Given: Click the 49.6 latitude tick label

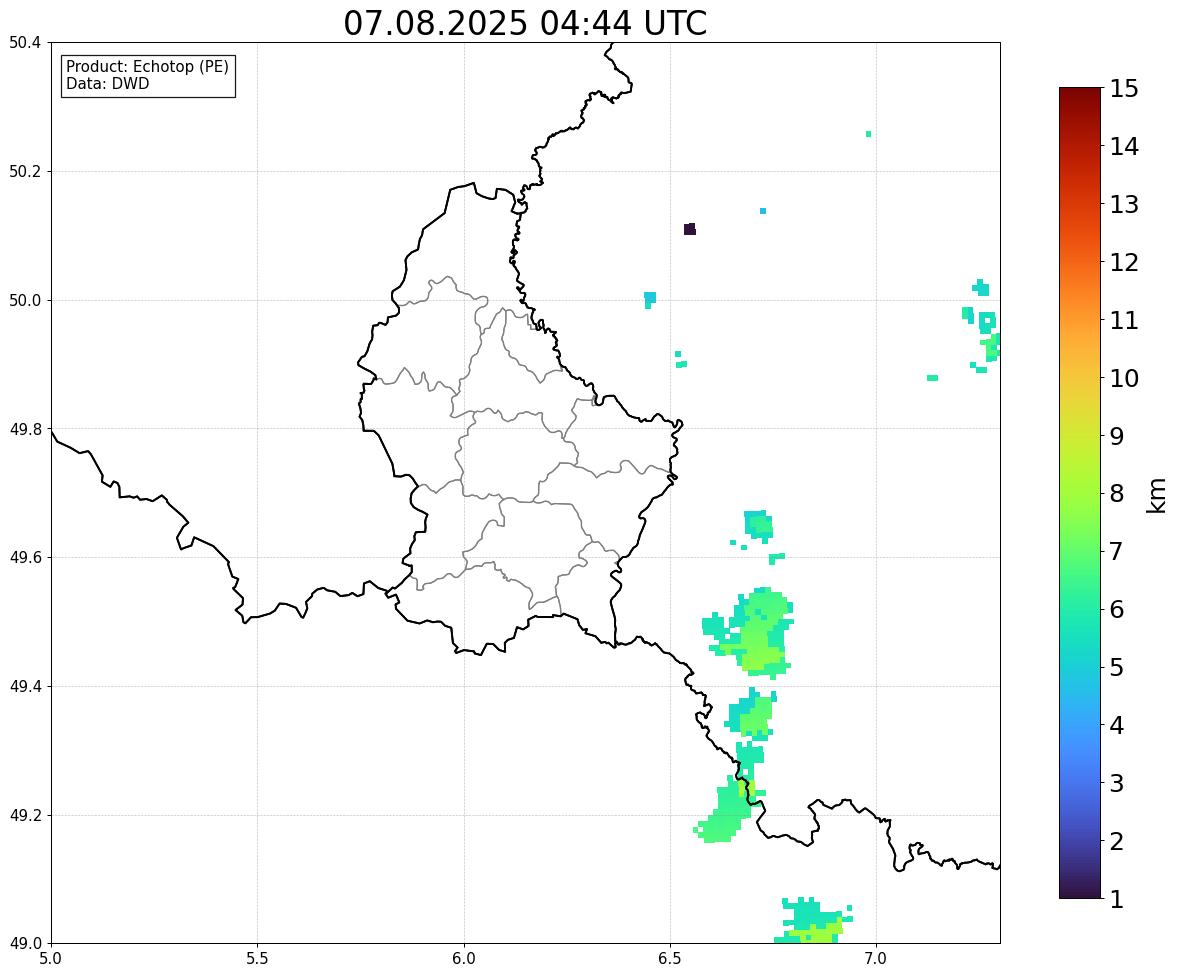Looking at the screenshot, I should (25, 557).
